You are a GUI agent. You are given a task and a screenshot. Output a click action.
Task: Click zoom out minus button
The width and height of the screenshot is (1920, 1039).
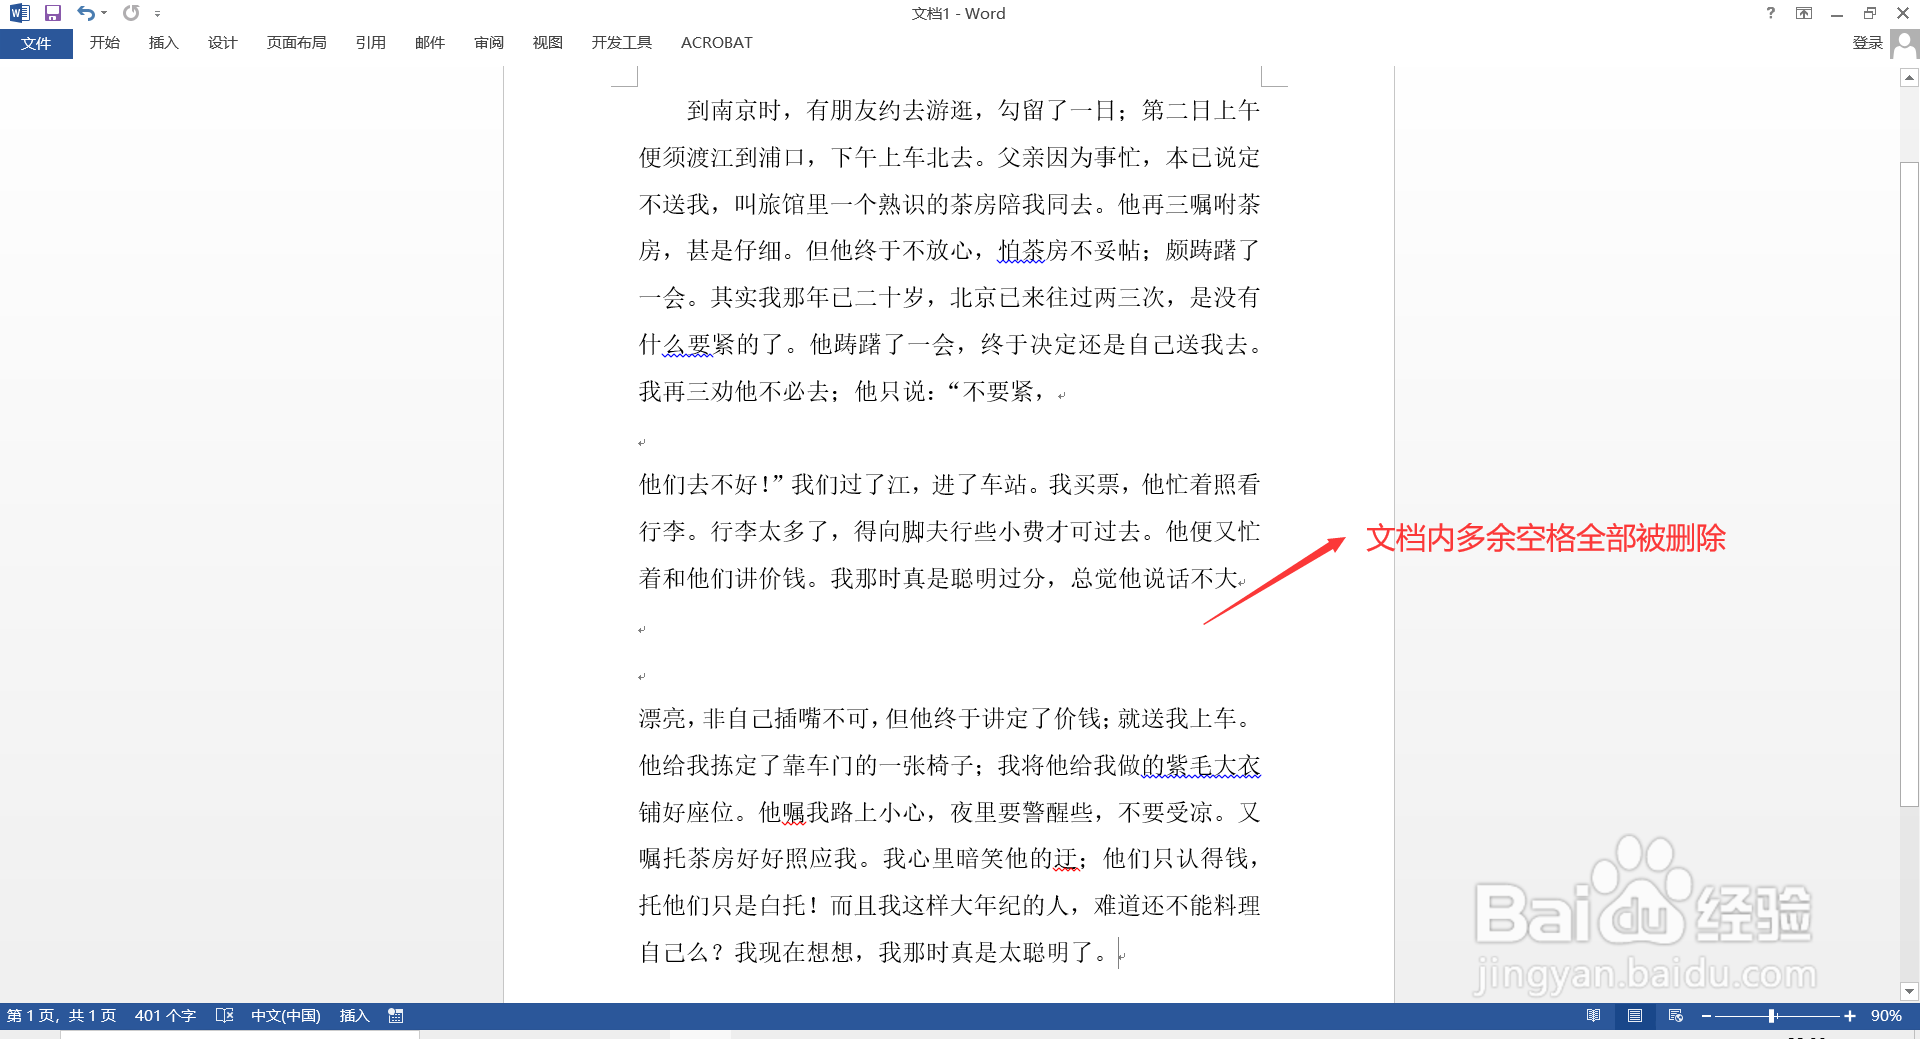(x=1706, y=1016)
